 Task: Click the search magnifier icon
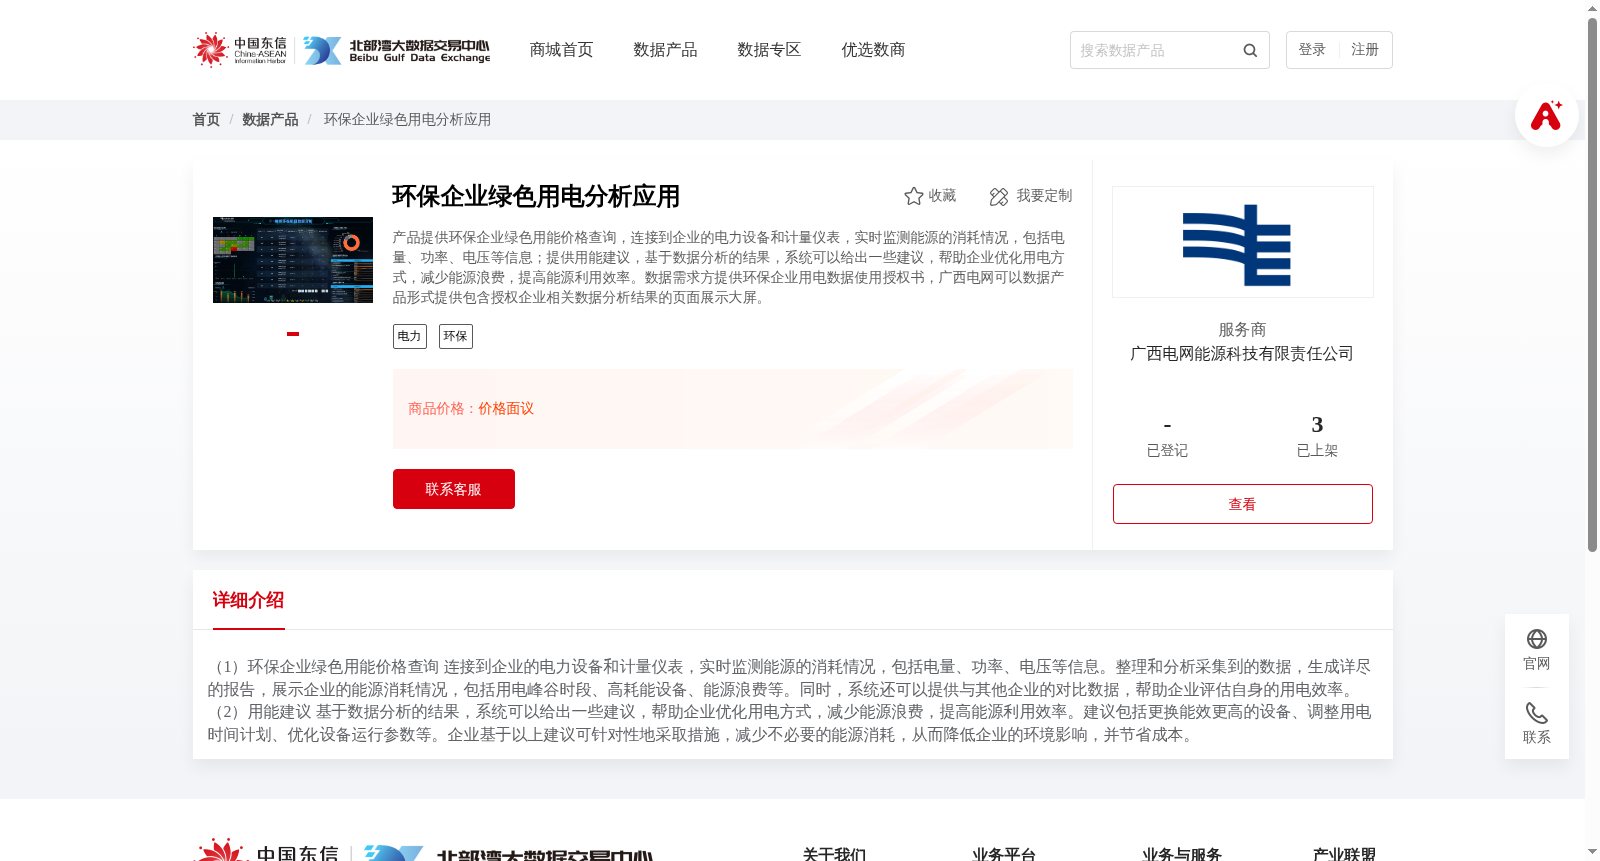pos(1250,50)
